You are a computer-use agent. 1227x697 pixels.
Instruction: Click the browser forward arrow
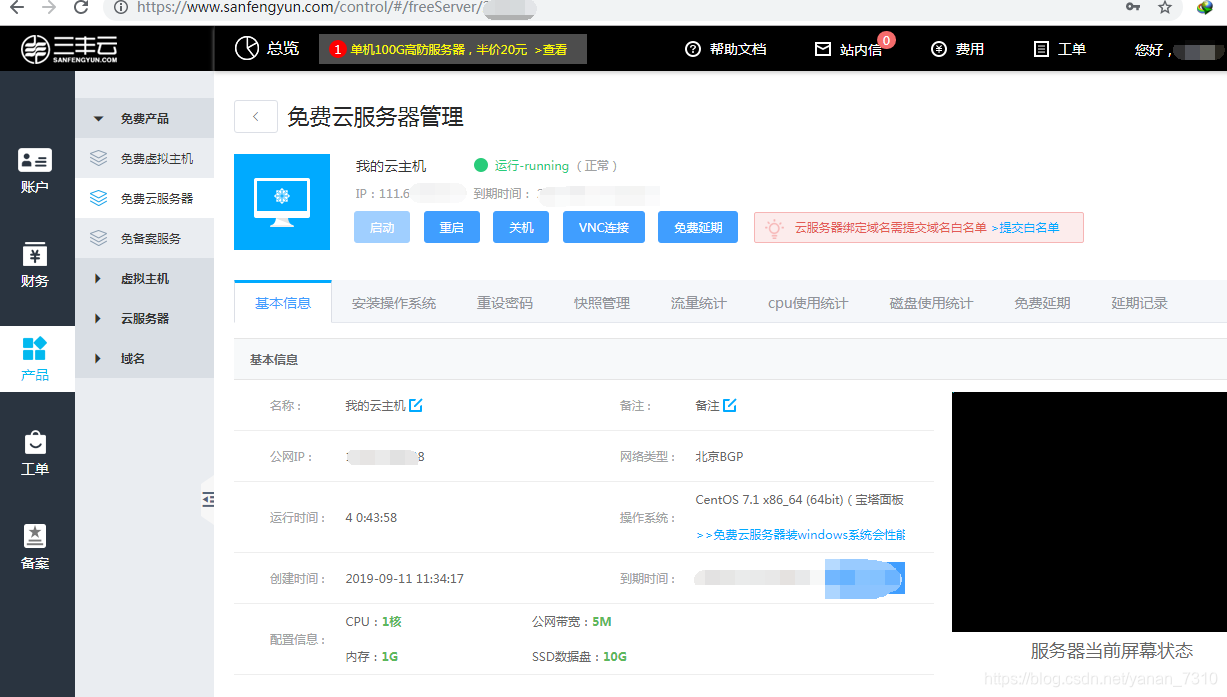click(49, 7)
